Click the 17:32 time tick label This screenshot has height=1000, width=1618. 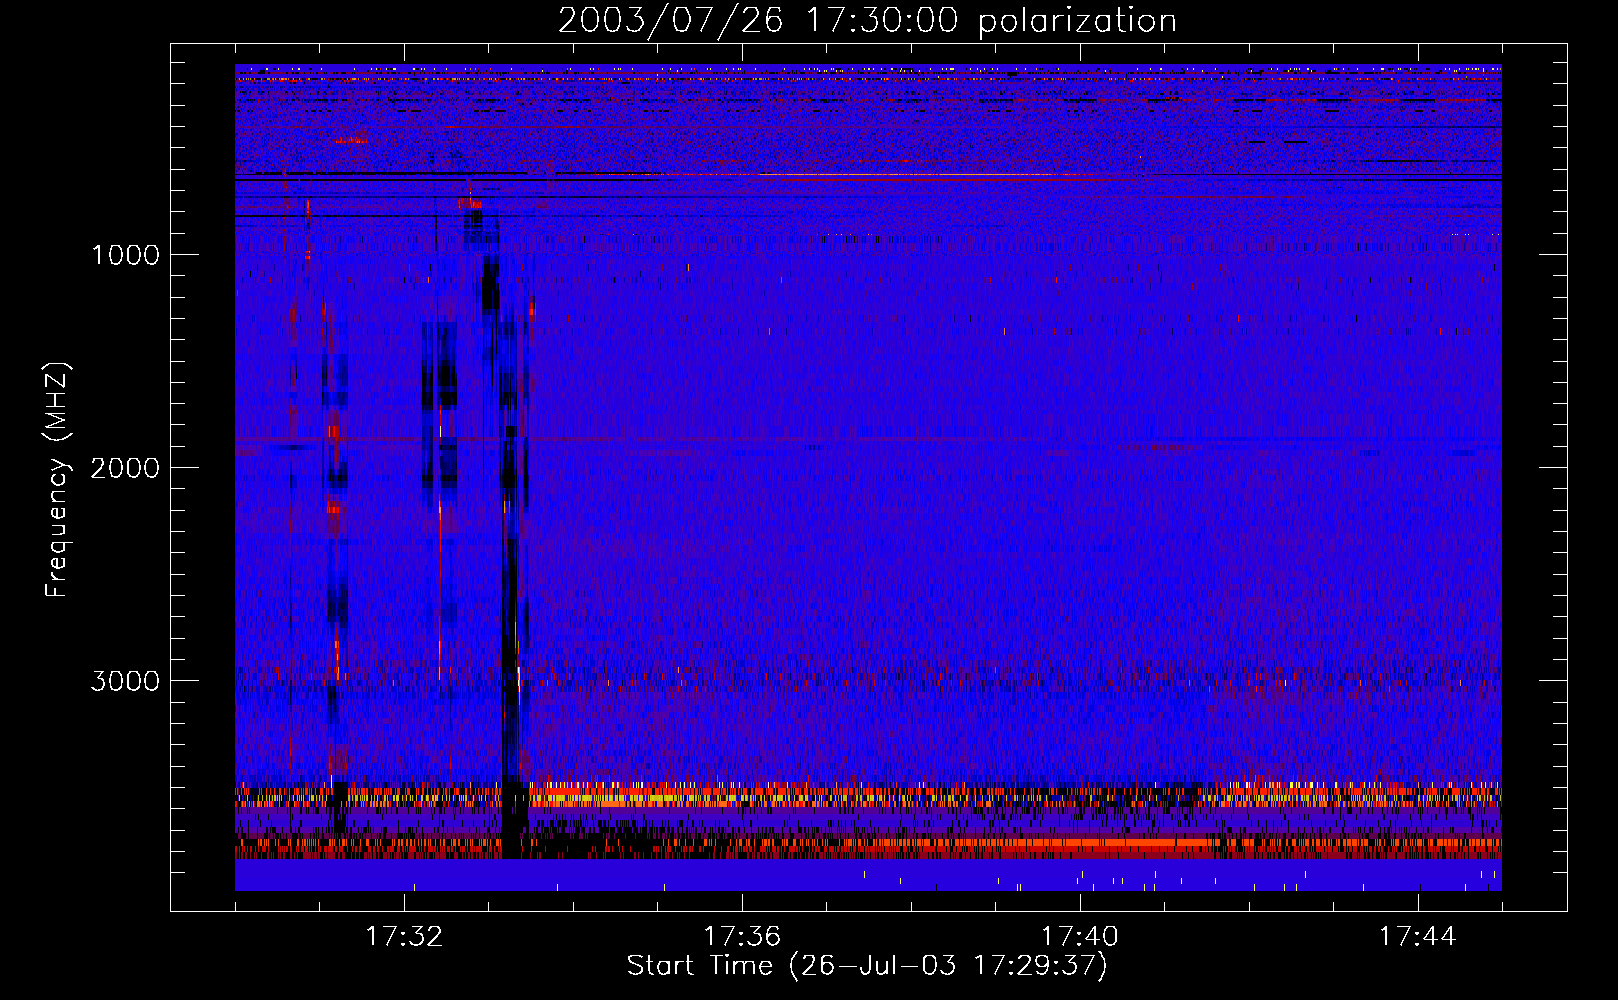point(404,937)
